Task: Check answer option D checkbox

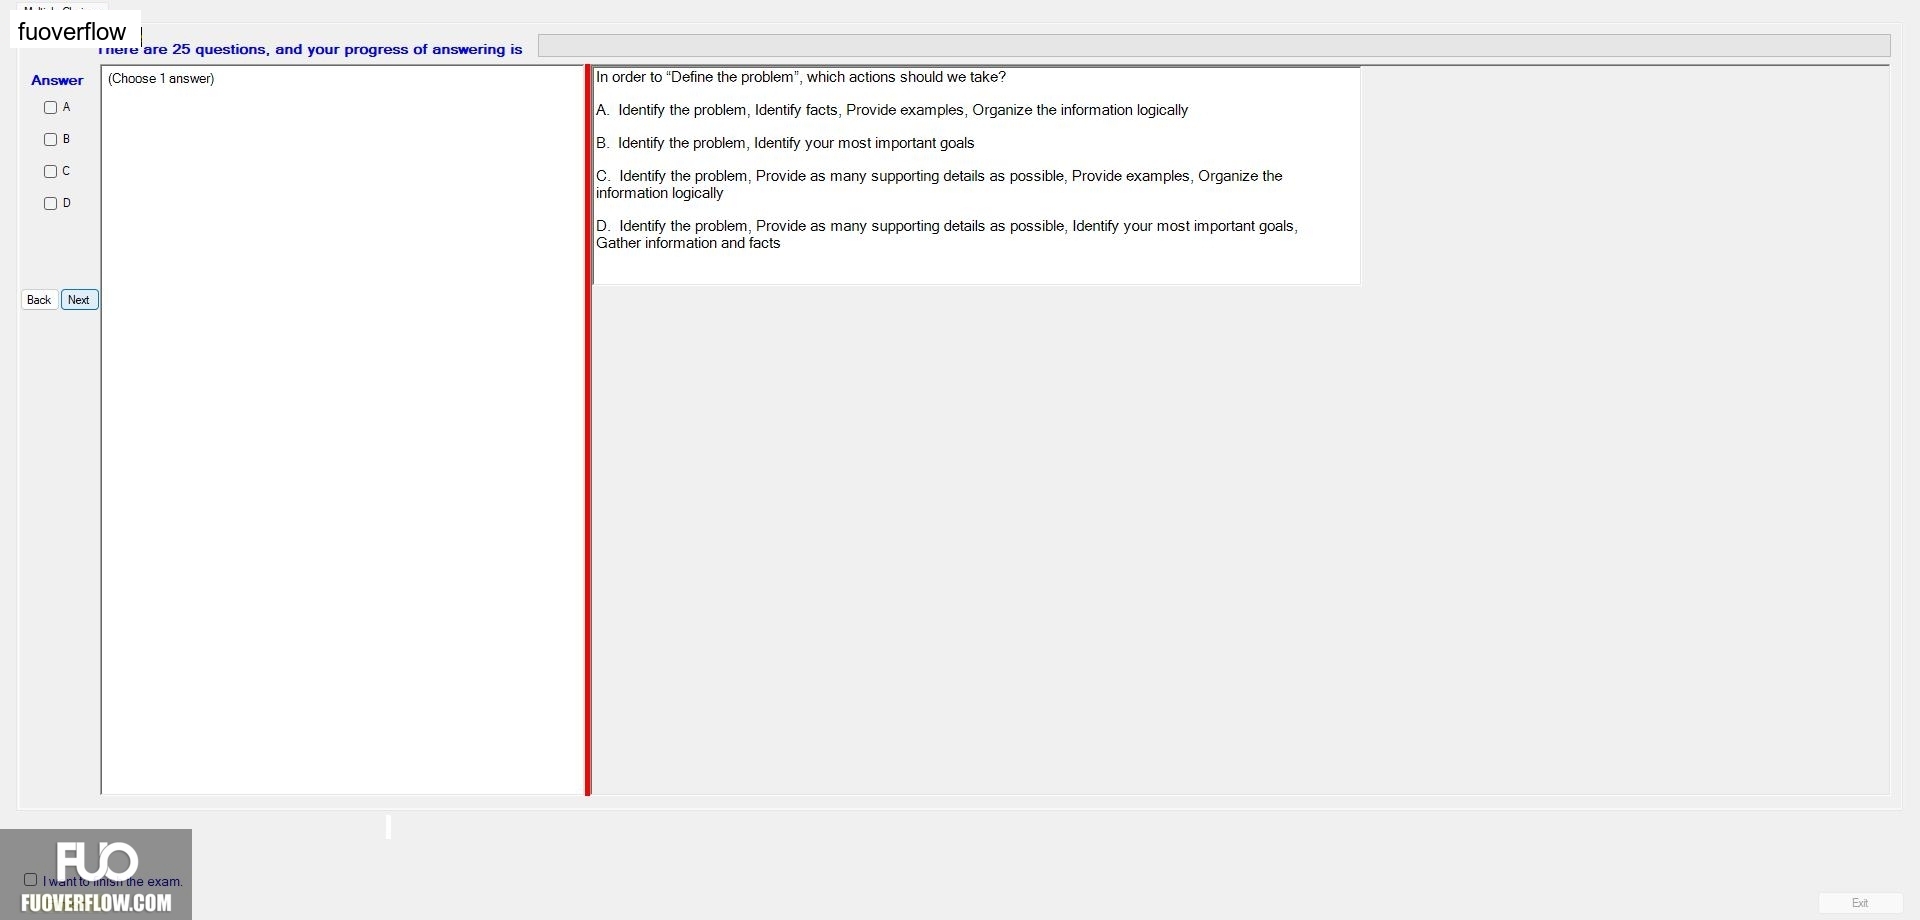Action: pos(50,203)
